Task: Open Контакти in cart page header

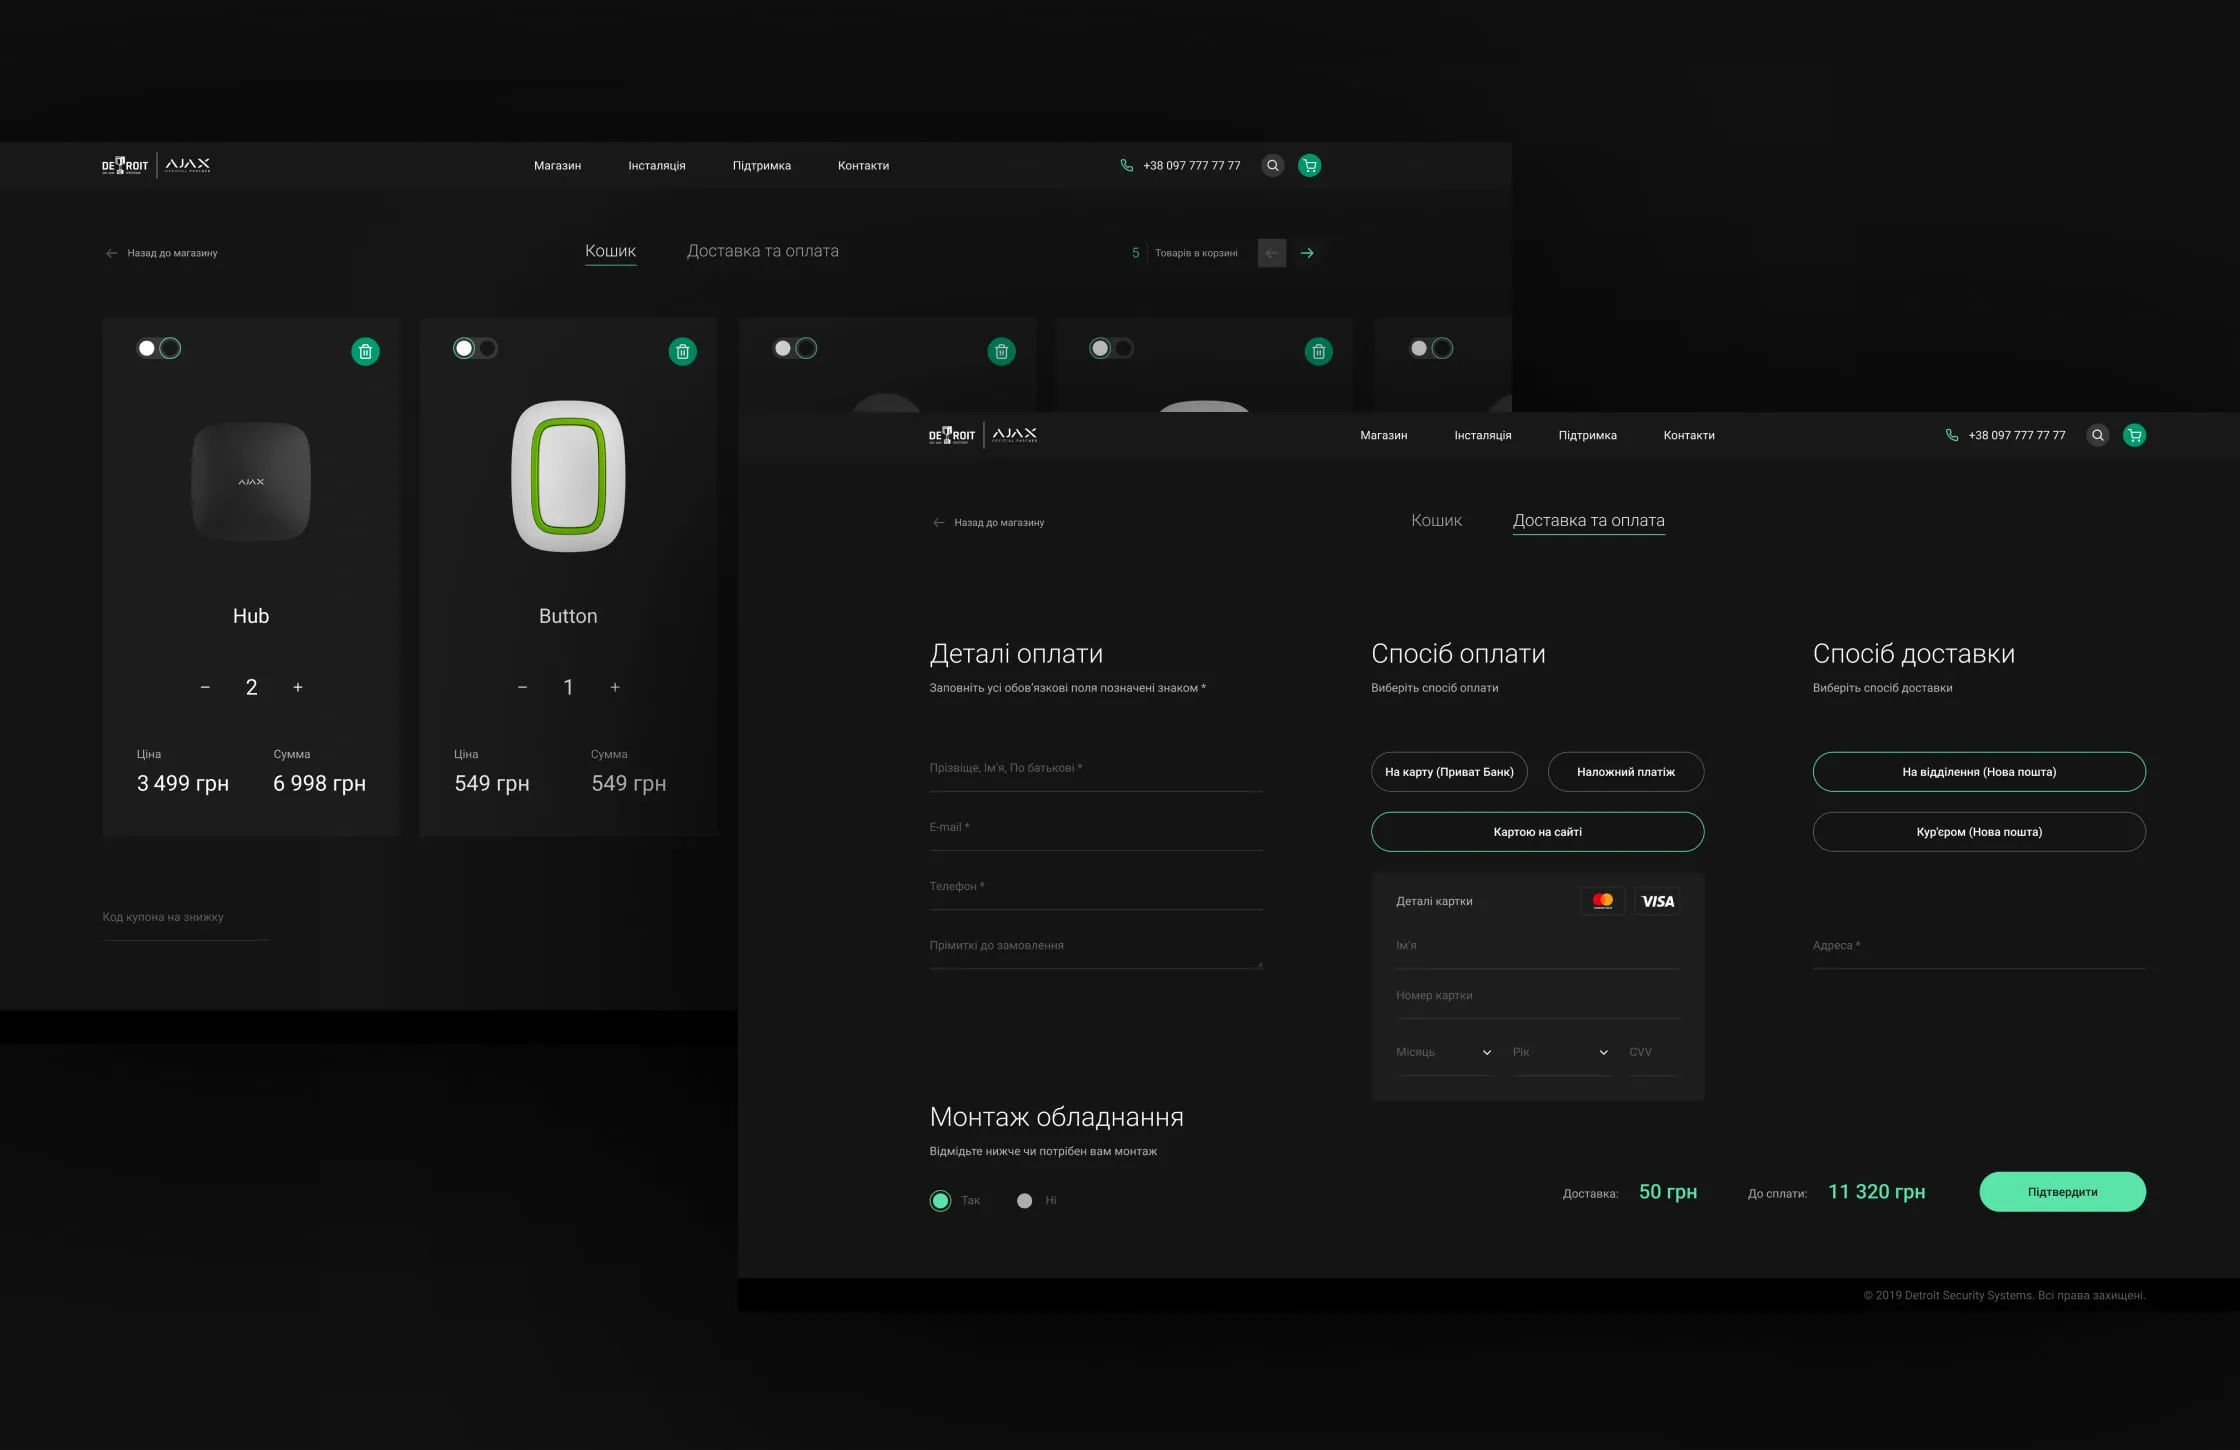Action: (863, 166)
